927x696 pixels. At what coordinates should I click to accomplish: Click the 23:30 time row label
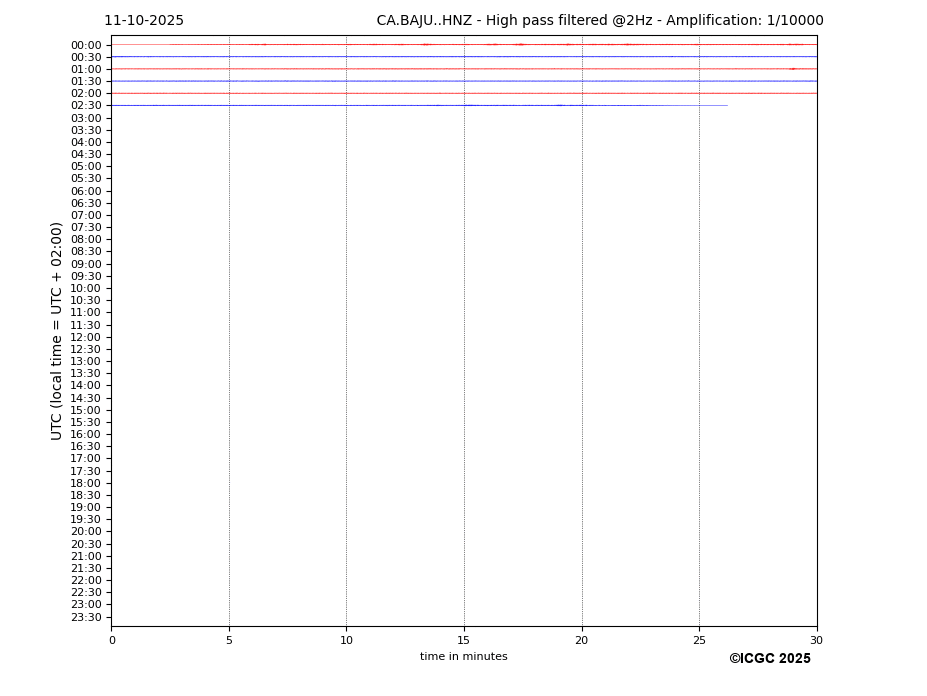click(85, 617)
